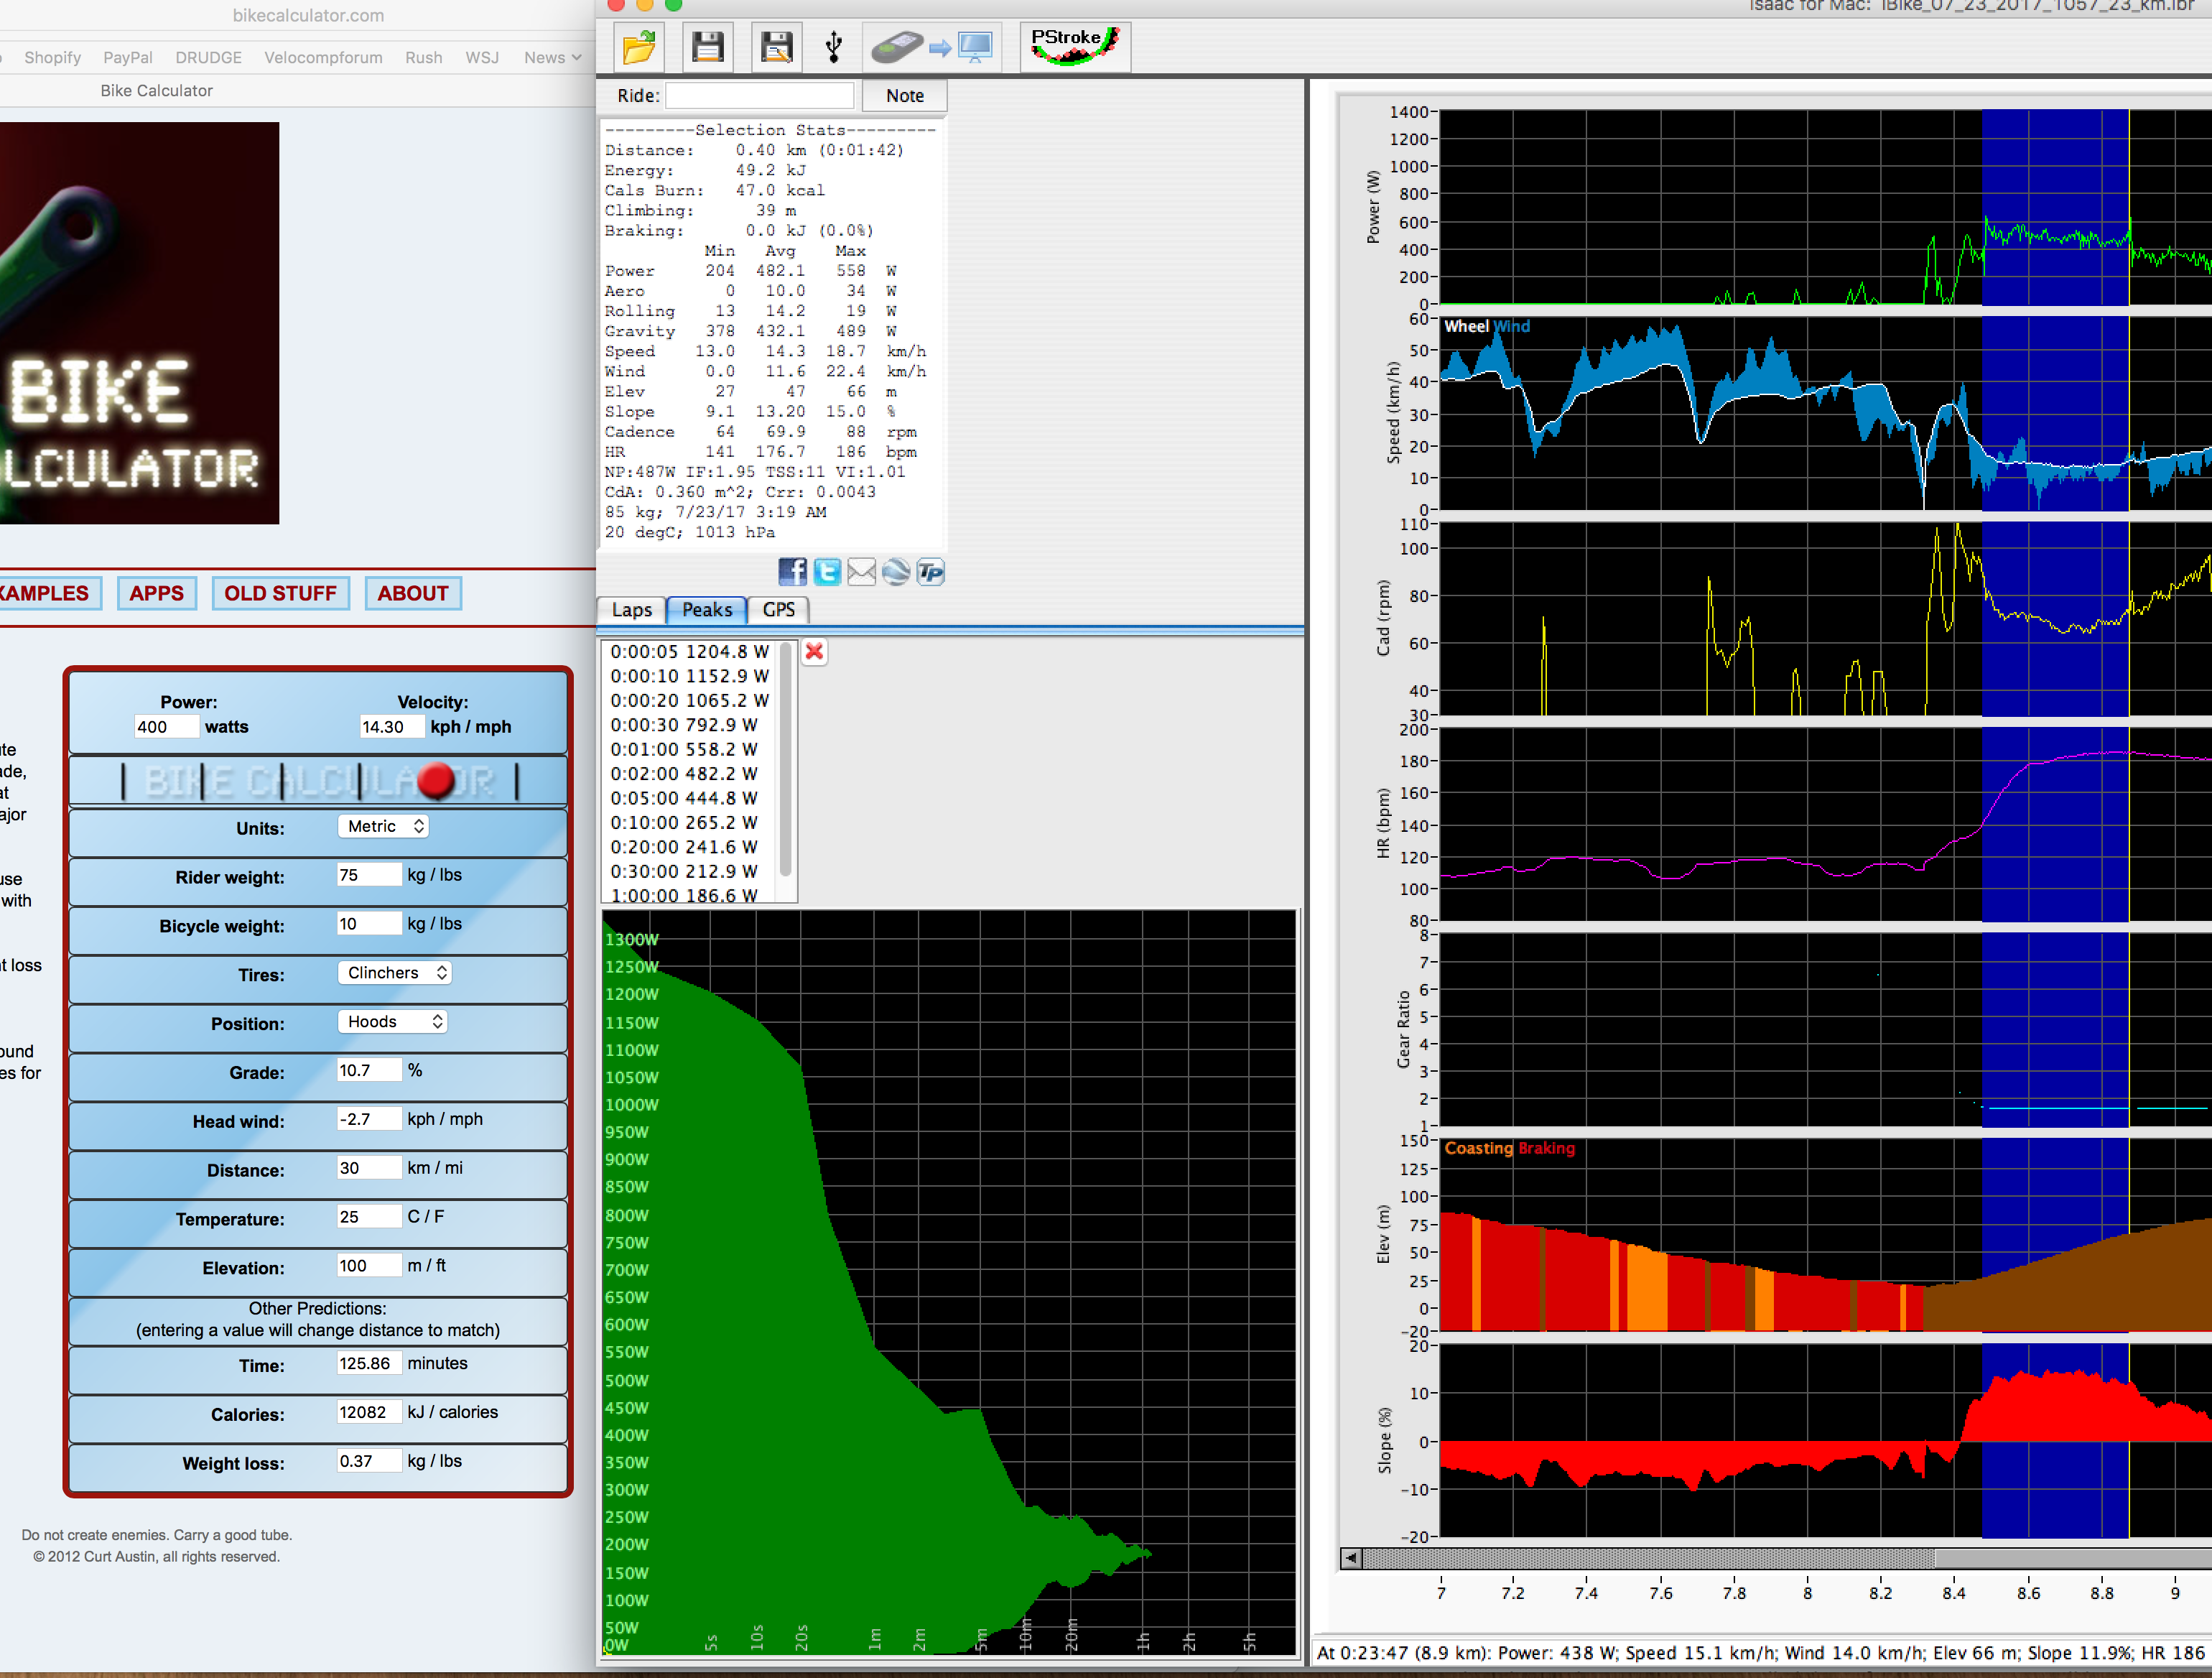Click the Grade percent field
The image size is (2212, 1678).
pyautogui.click(x=369, y=1070)
